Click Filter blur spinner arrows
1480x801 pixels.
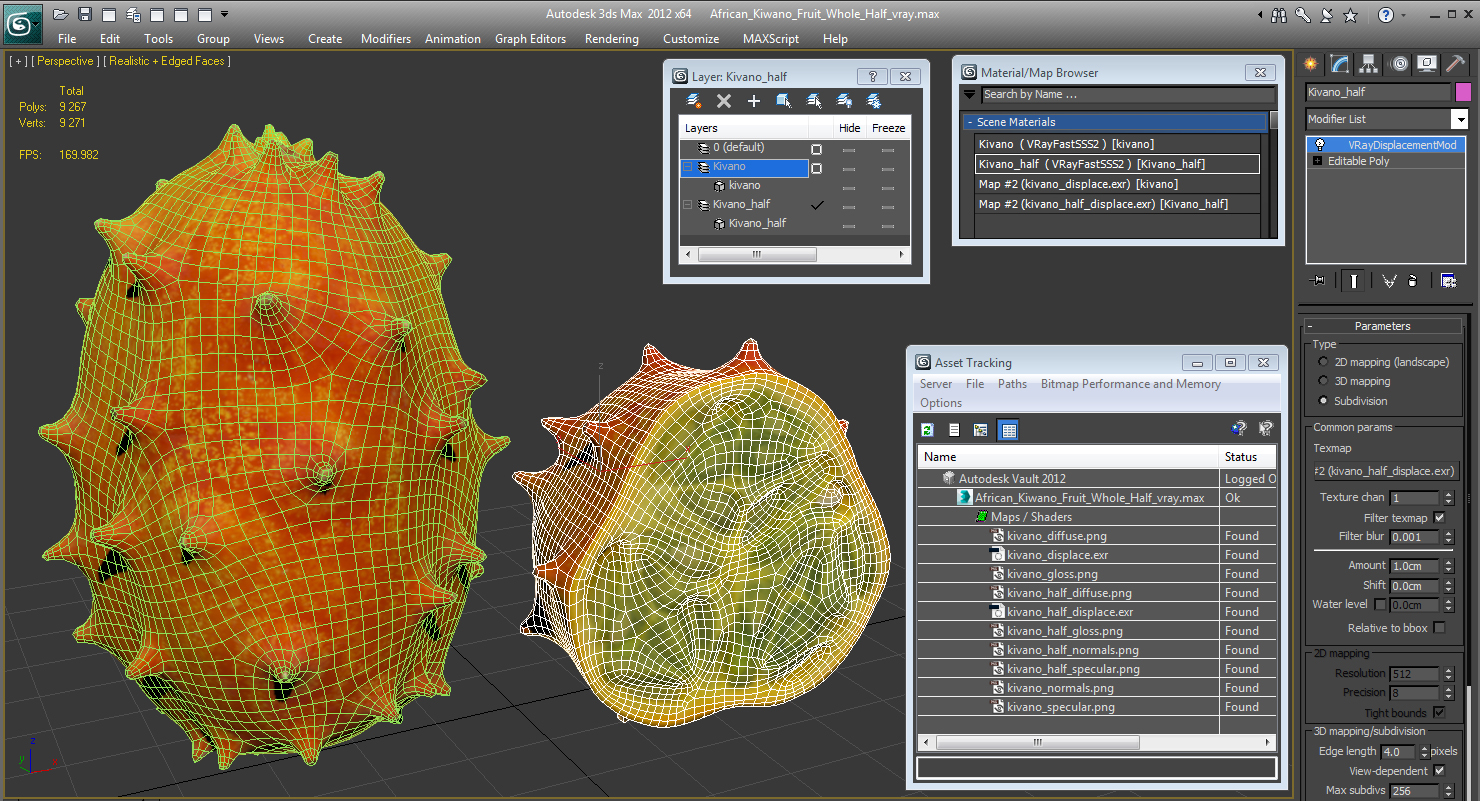1448,537
